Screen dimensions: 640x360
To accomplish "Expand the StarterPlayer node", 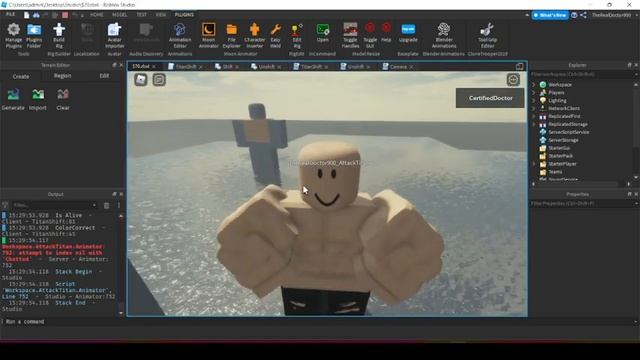I will [x=534, y=164].
